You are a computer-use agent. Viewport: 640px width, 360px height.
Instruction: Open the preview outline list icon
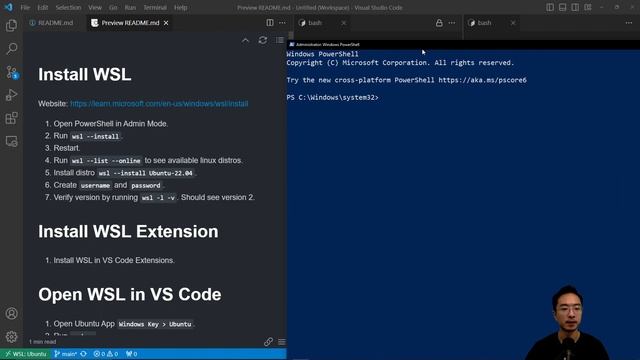coord(280,40)
